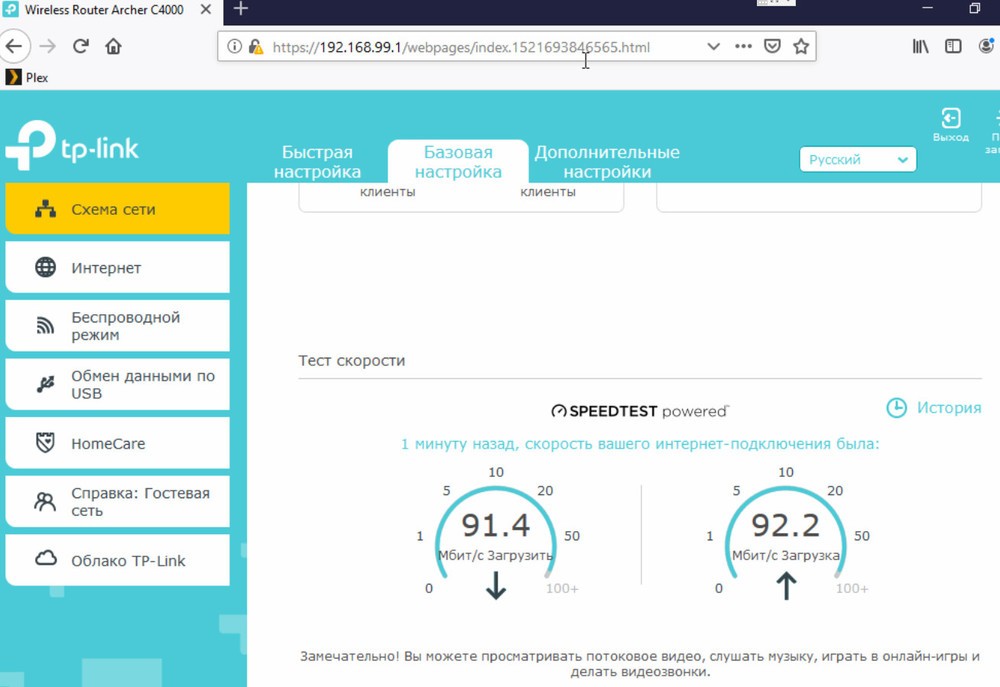
Task: Open the Русский language dropdown
Action: click(857, 160)
